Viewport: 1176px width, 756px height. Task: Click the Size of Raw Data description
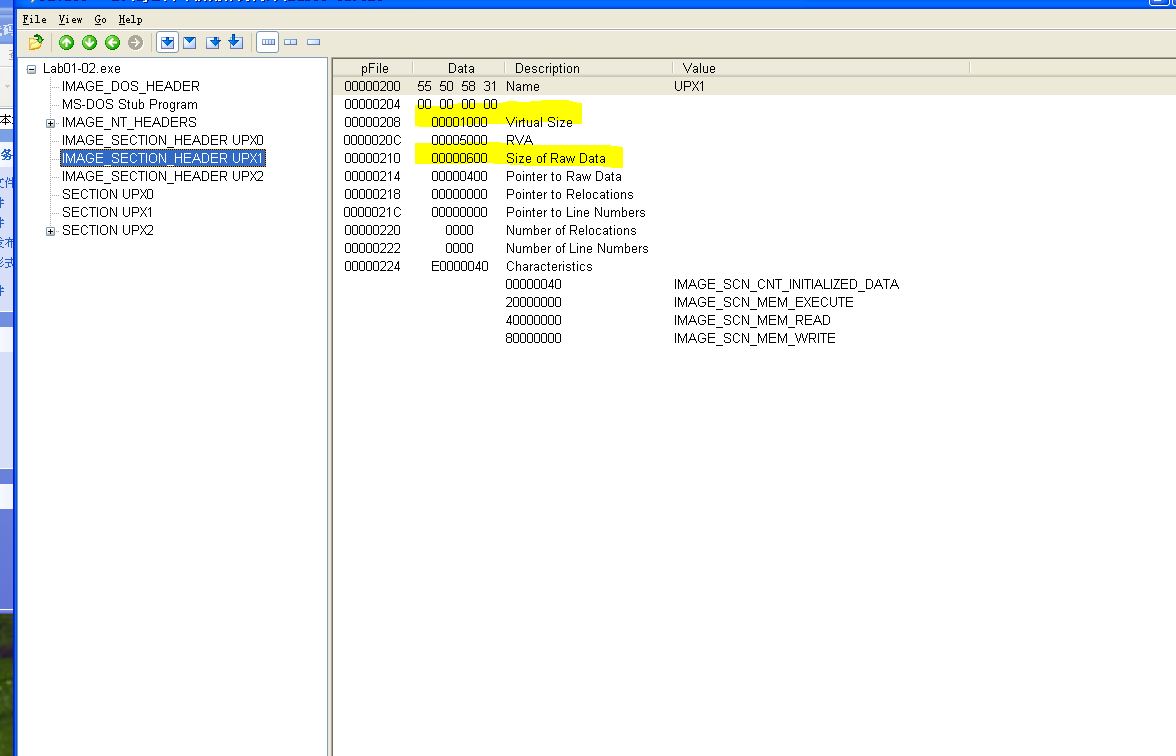coord(556,158)
